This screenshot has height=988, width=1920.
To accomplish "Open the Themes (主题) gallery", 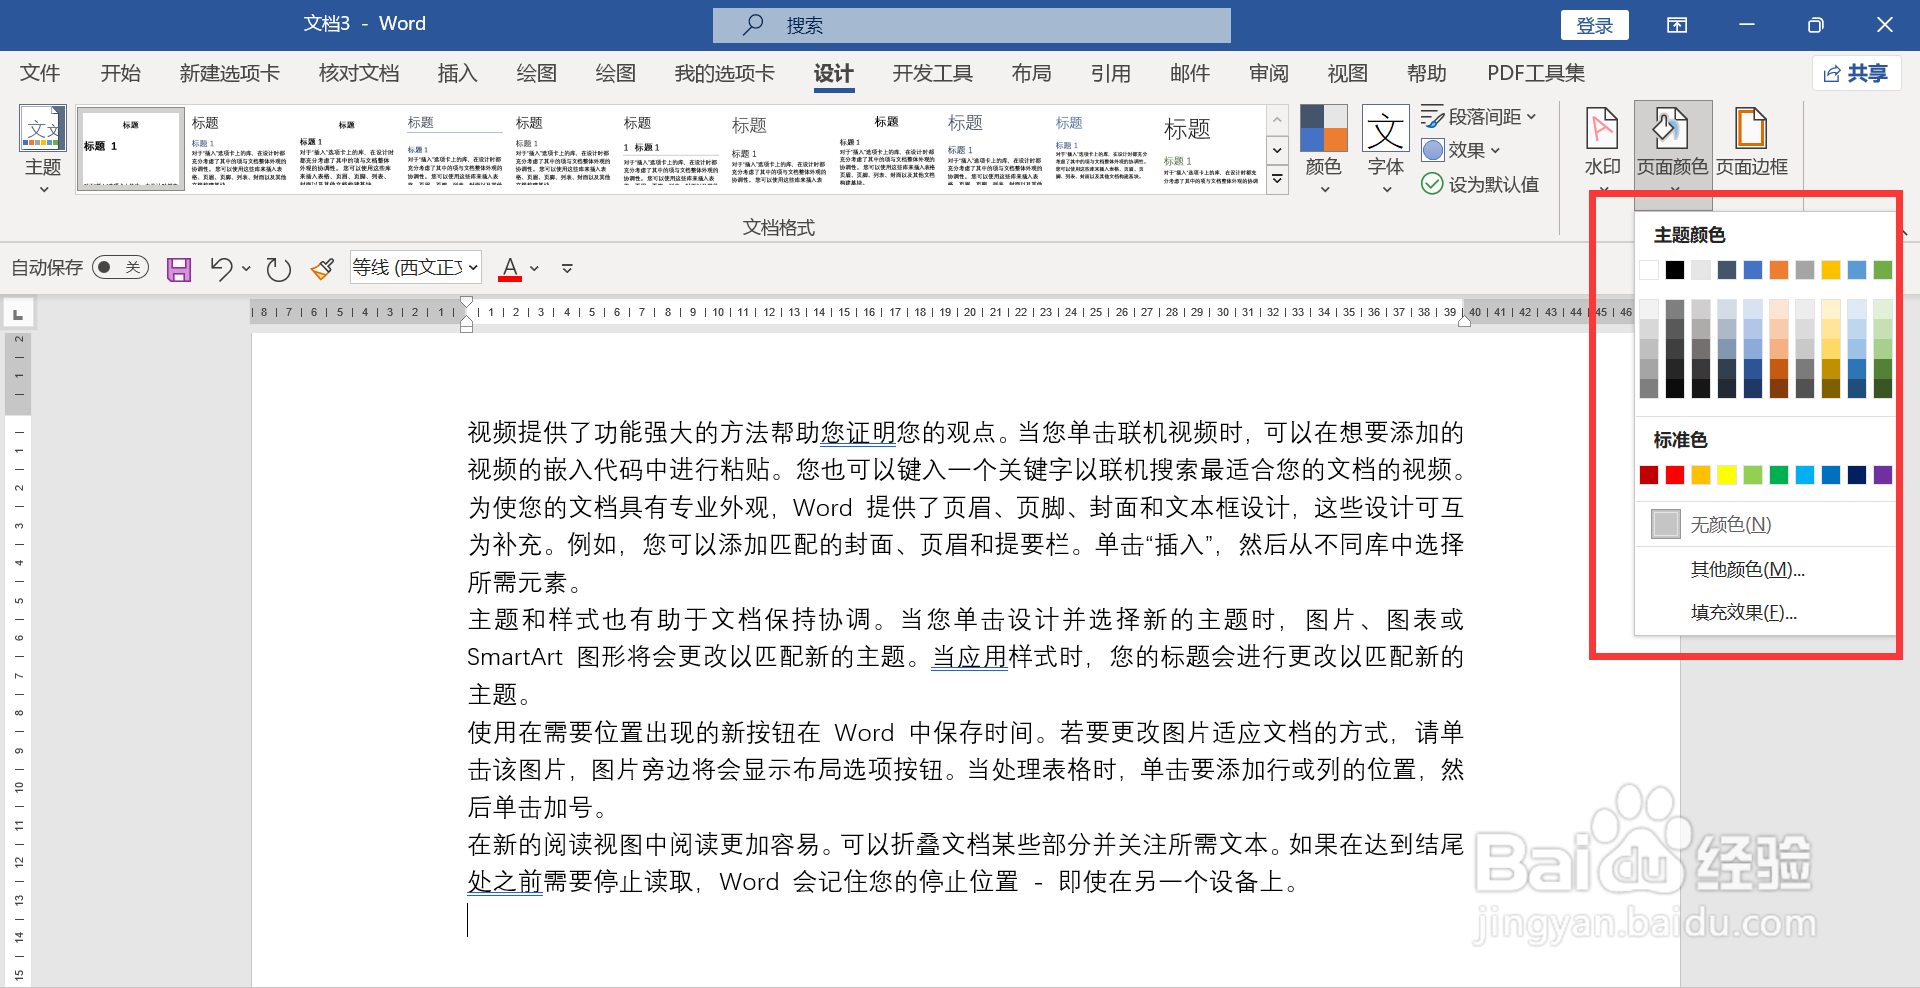I will [x=43, y=148].
